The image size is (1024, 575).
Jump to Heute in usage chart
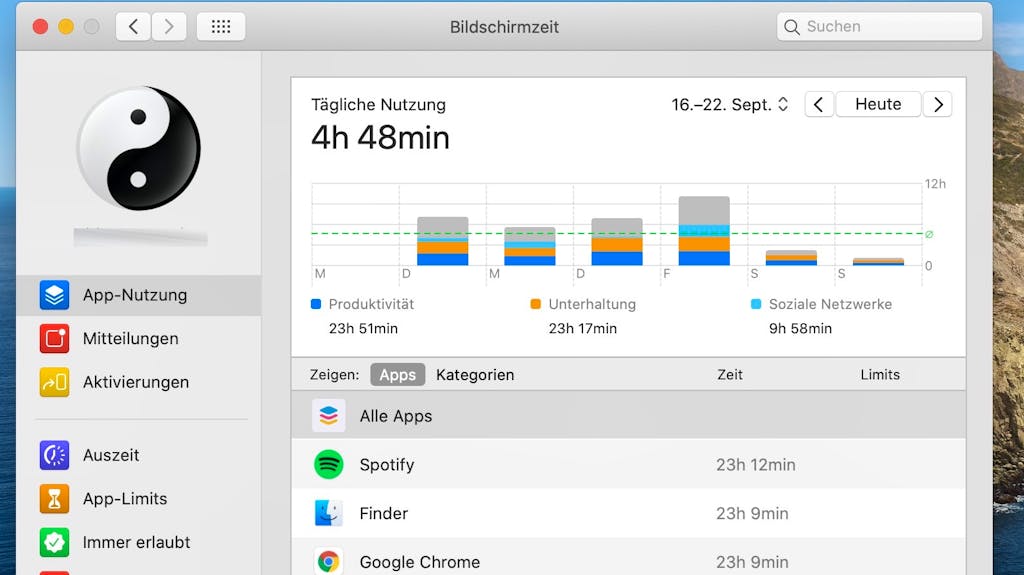[x=878, y=105]
